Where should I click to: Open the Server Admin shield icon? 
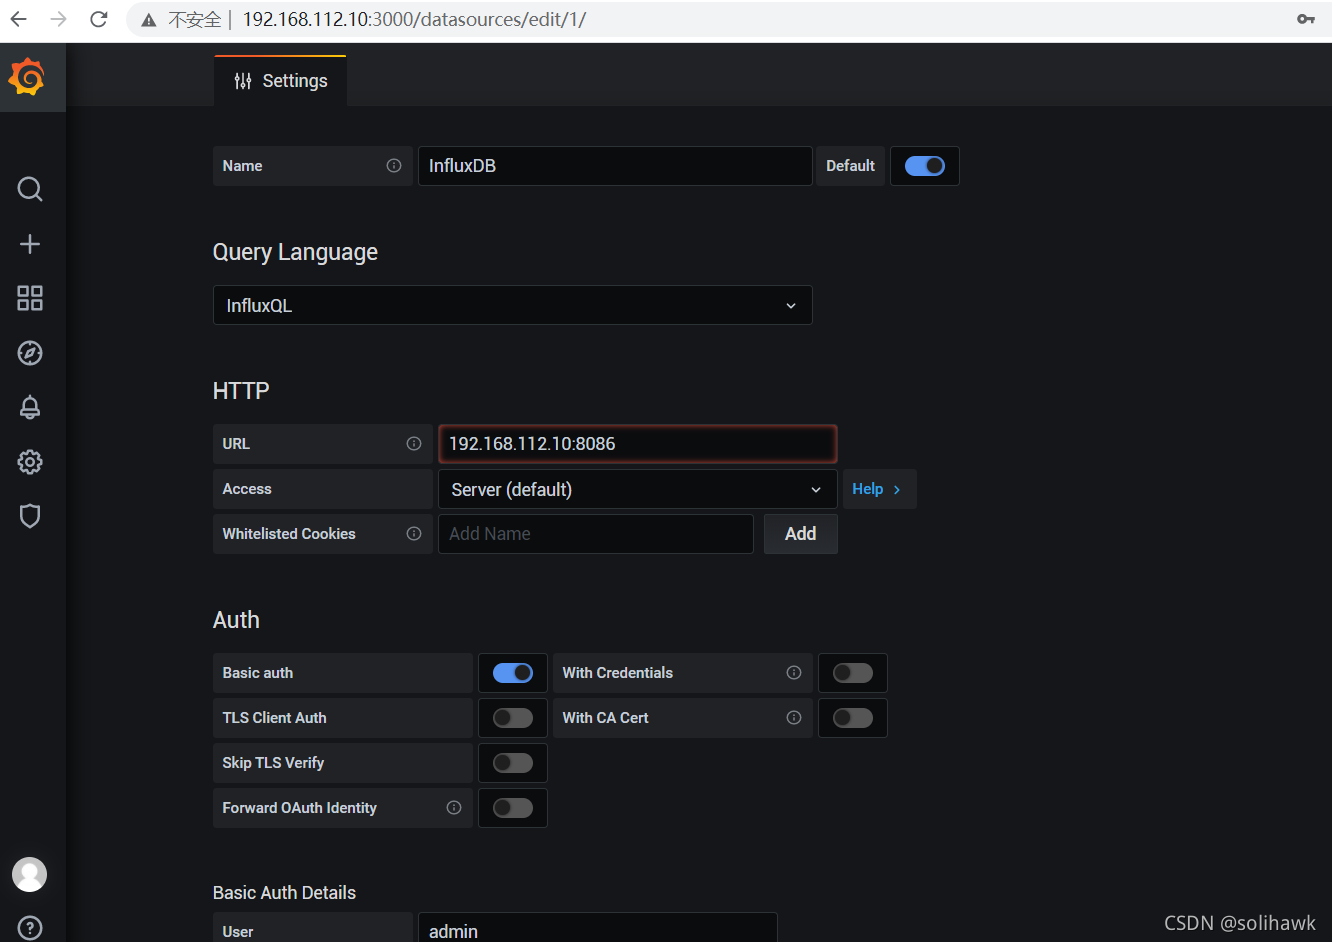(x=30, y=516)
